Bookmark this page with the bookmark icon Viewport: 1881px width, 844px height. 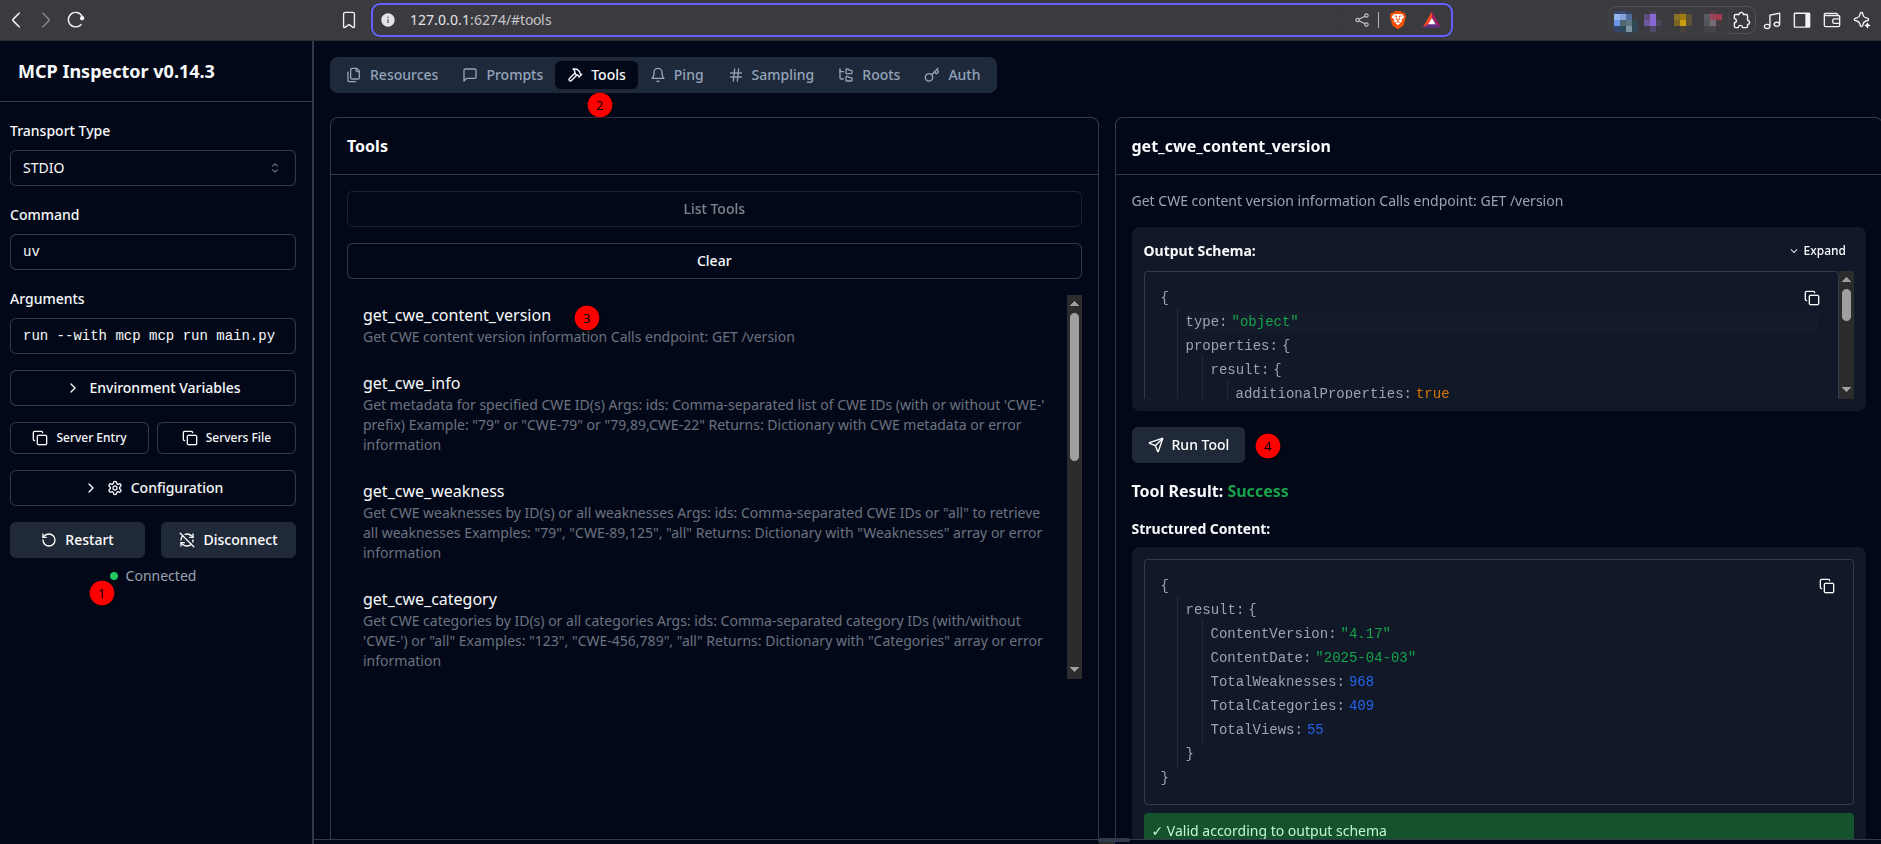pyautogui.click(x=349, y=20)
